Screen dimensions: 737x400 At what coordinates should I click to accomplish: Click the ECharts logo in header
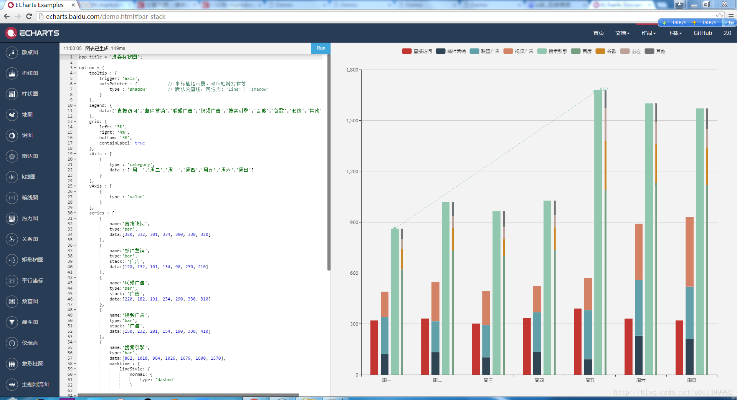tap(30, 33)
